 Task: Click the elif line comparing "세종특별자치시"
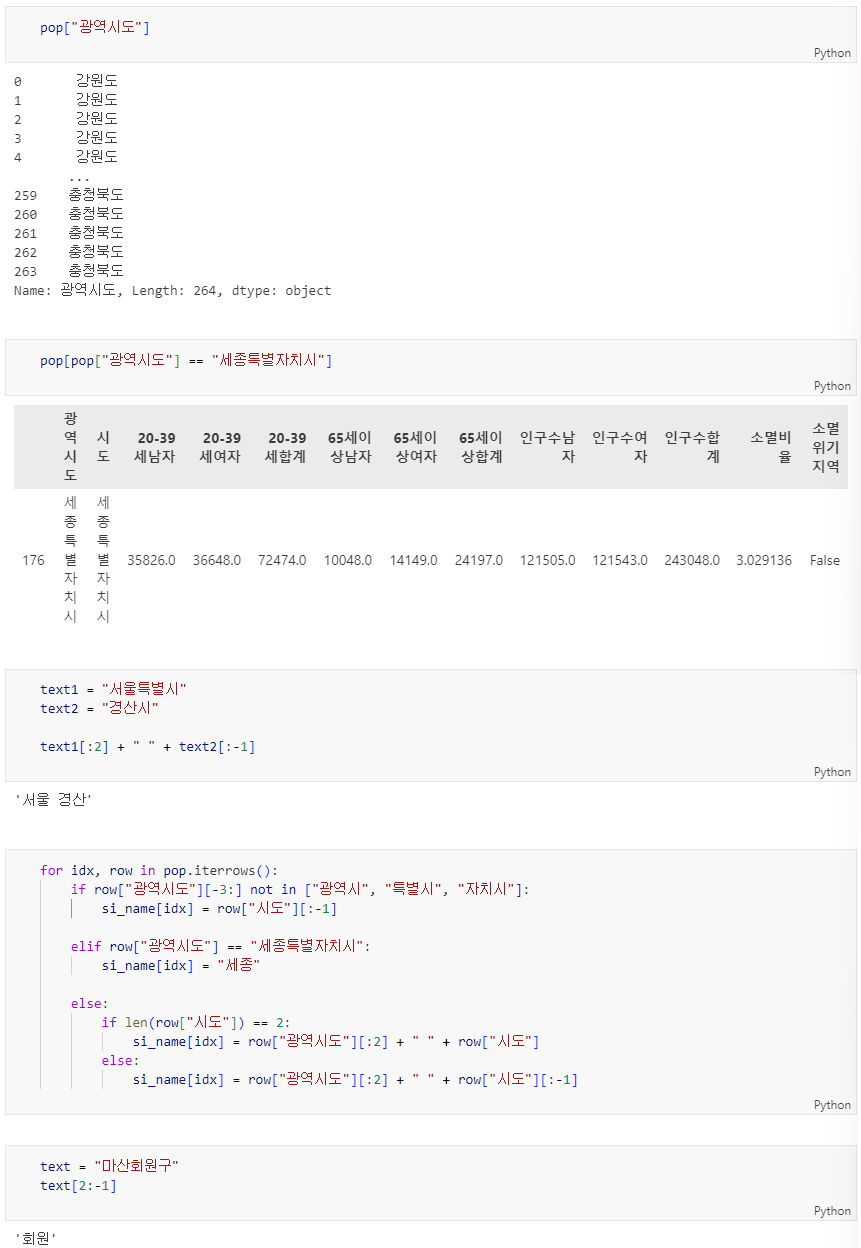coord(220,946)
